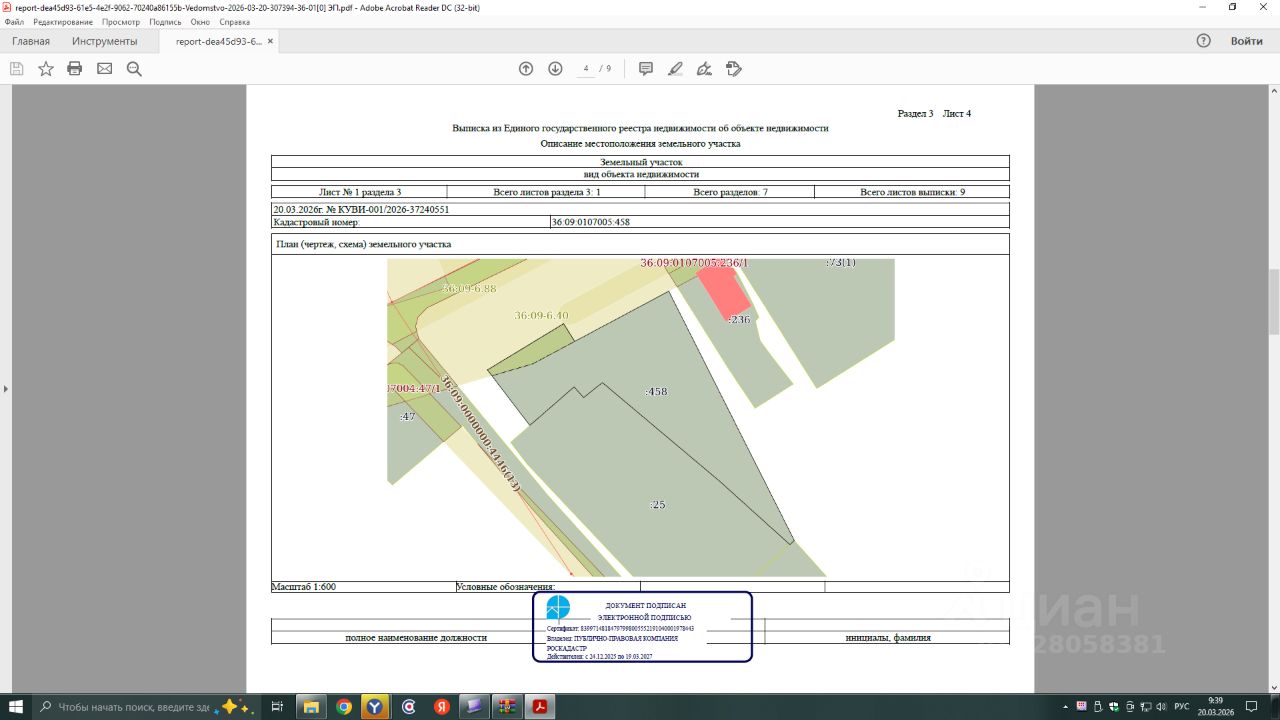
Task: Close the report-dea45d93 document tab
Action: click(270, 42)
